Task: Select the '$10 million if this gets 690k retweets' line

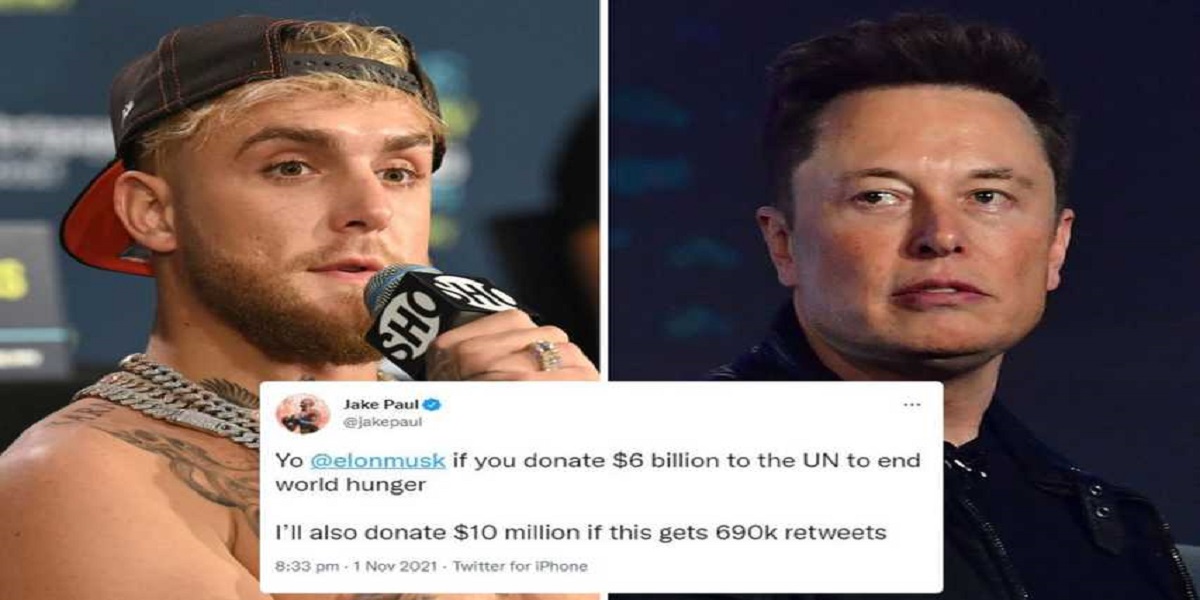Action: pos(581,532)
